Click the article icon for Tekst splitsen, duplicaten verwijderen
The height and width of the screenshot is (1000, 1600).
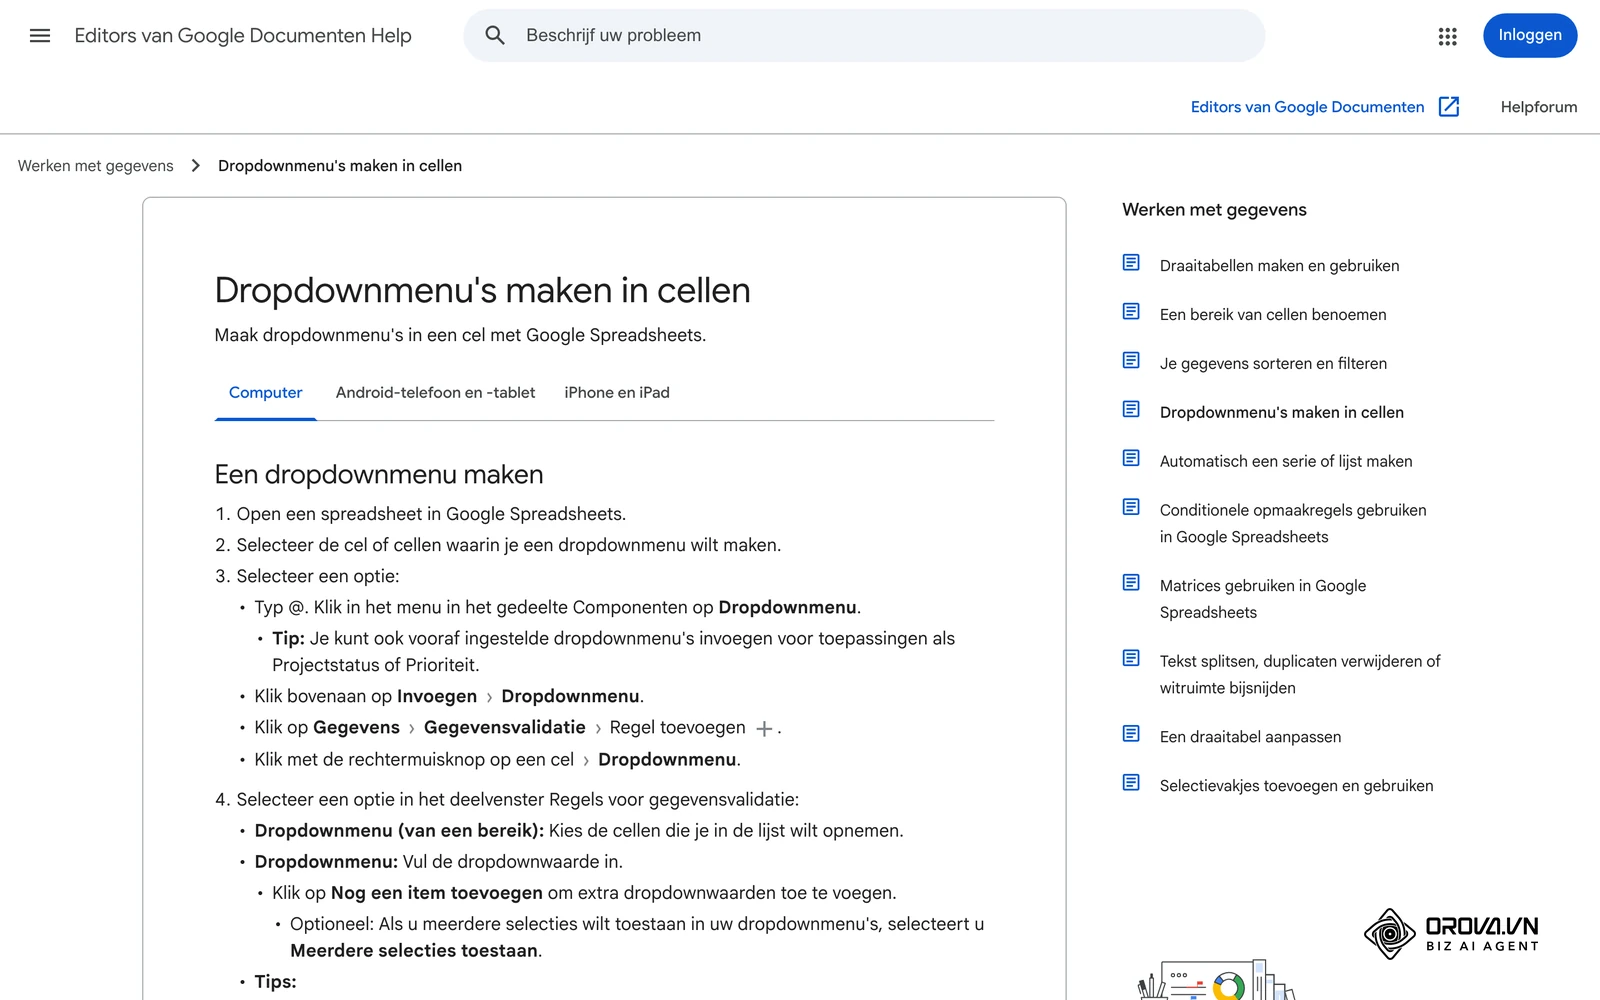pos(1131,659)
